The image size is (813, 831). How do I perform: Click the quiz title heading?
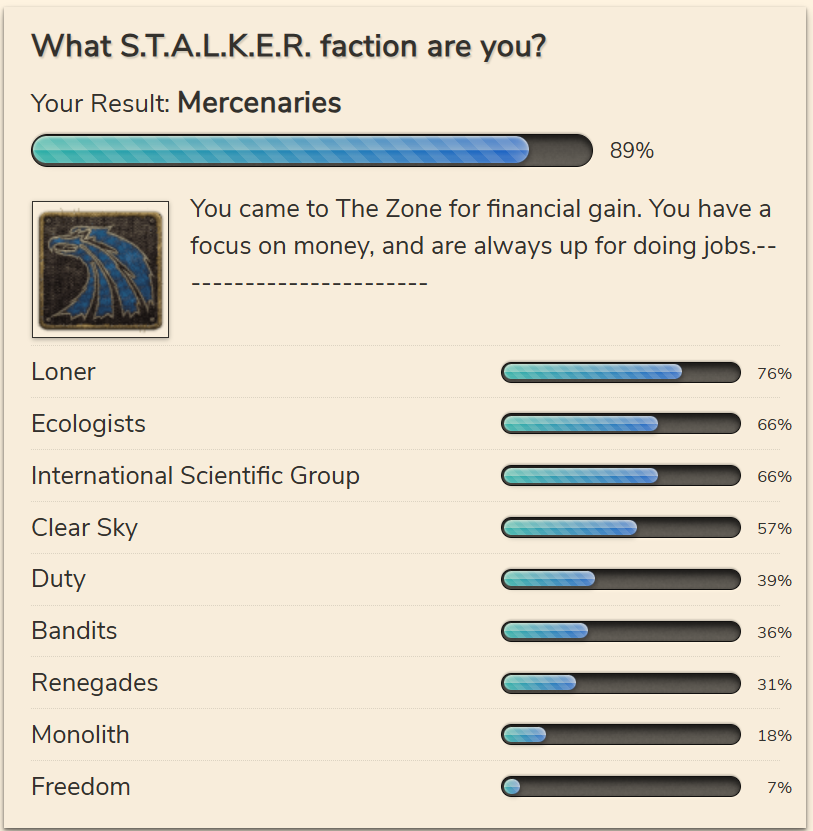coord(289,47)
